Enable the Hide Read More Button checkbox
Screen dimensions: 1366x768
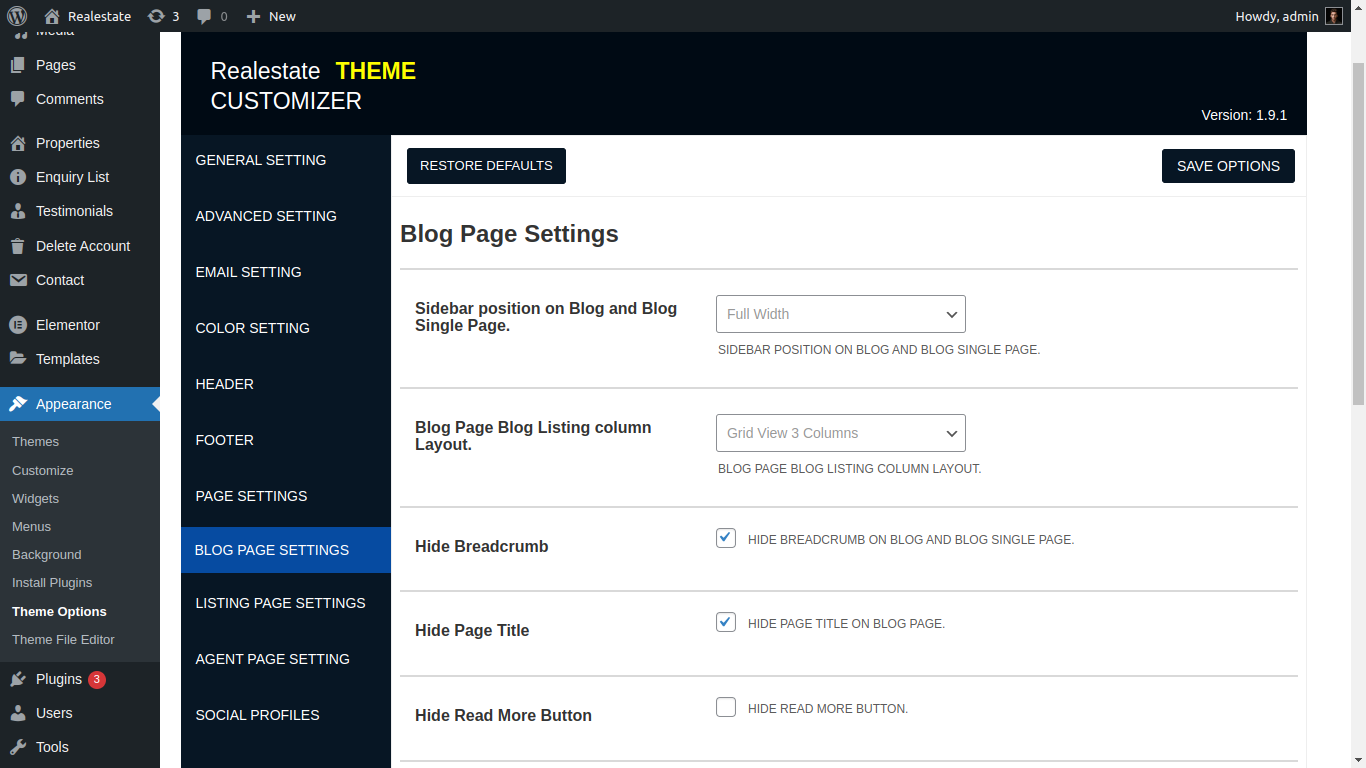[x=726, y=707]
